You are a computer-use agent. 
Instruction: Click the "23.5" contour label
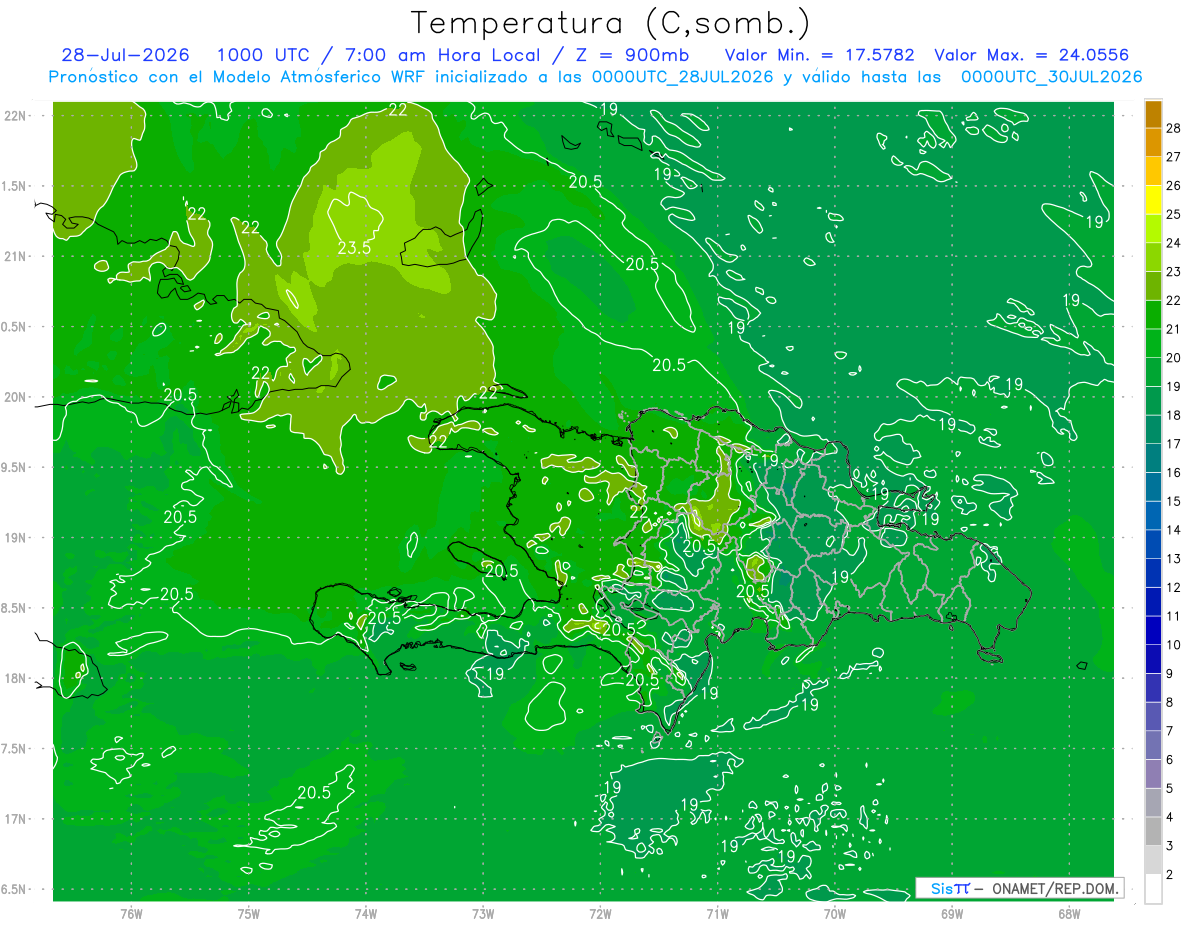click(354, 247)
